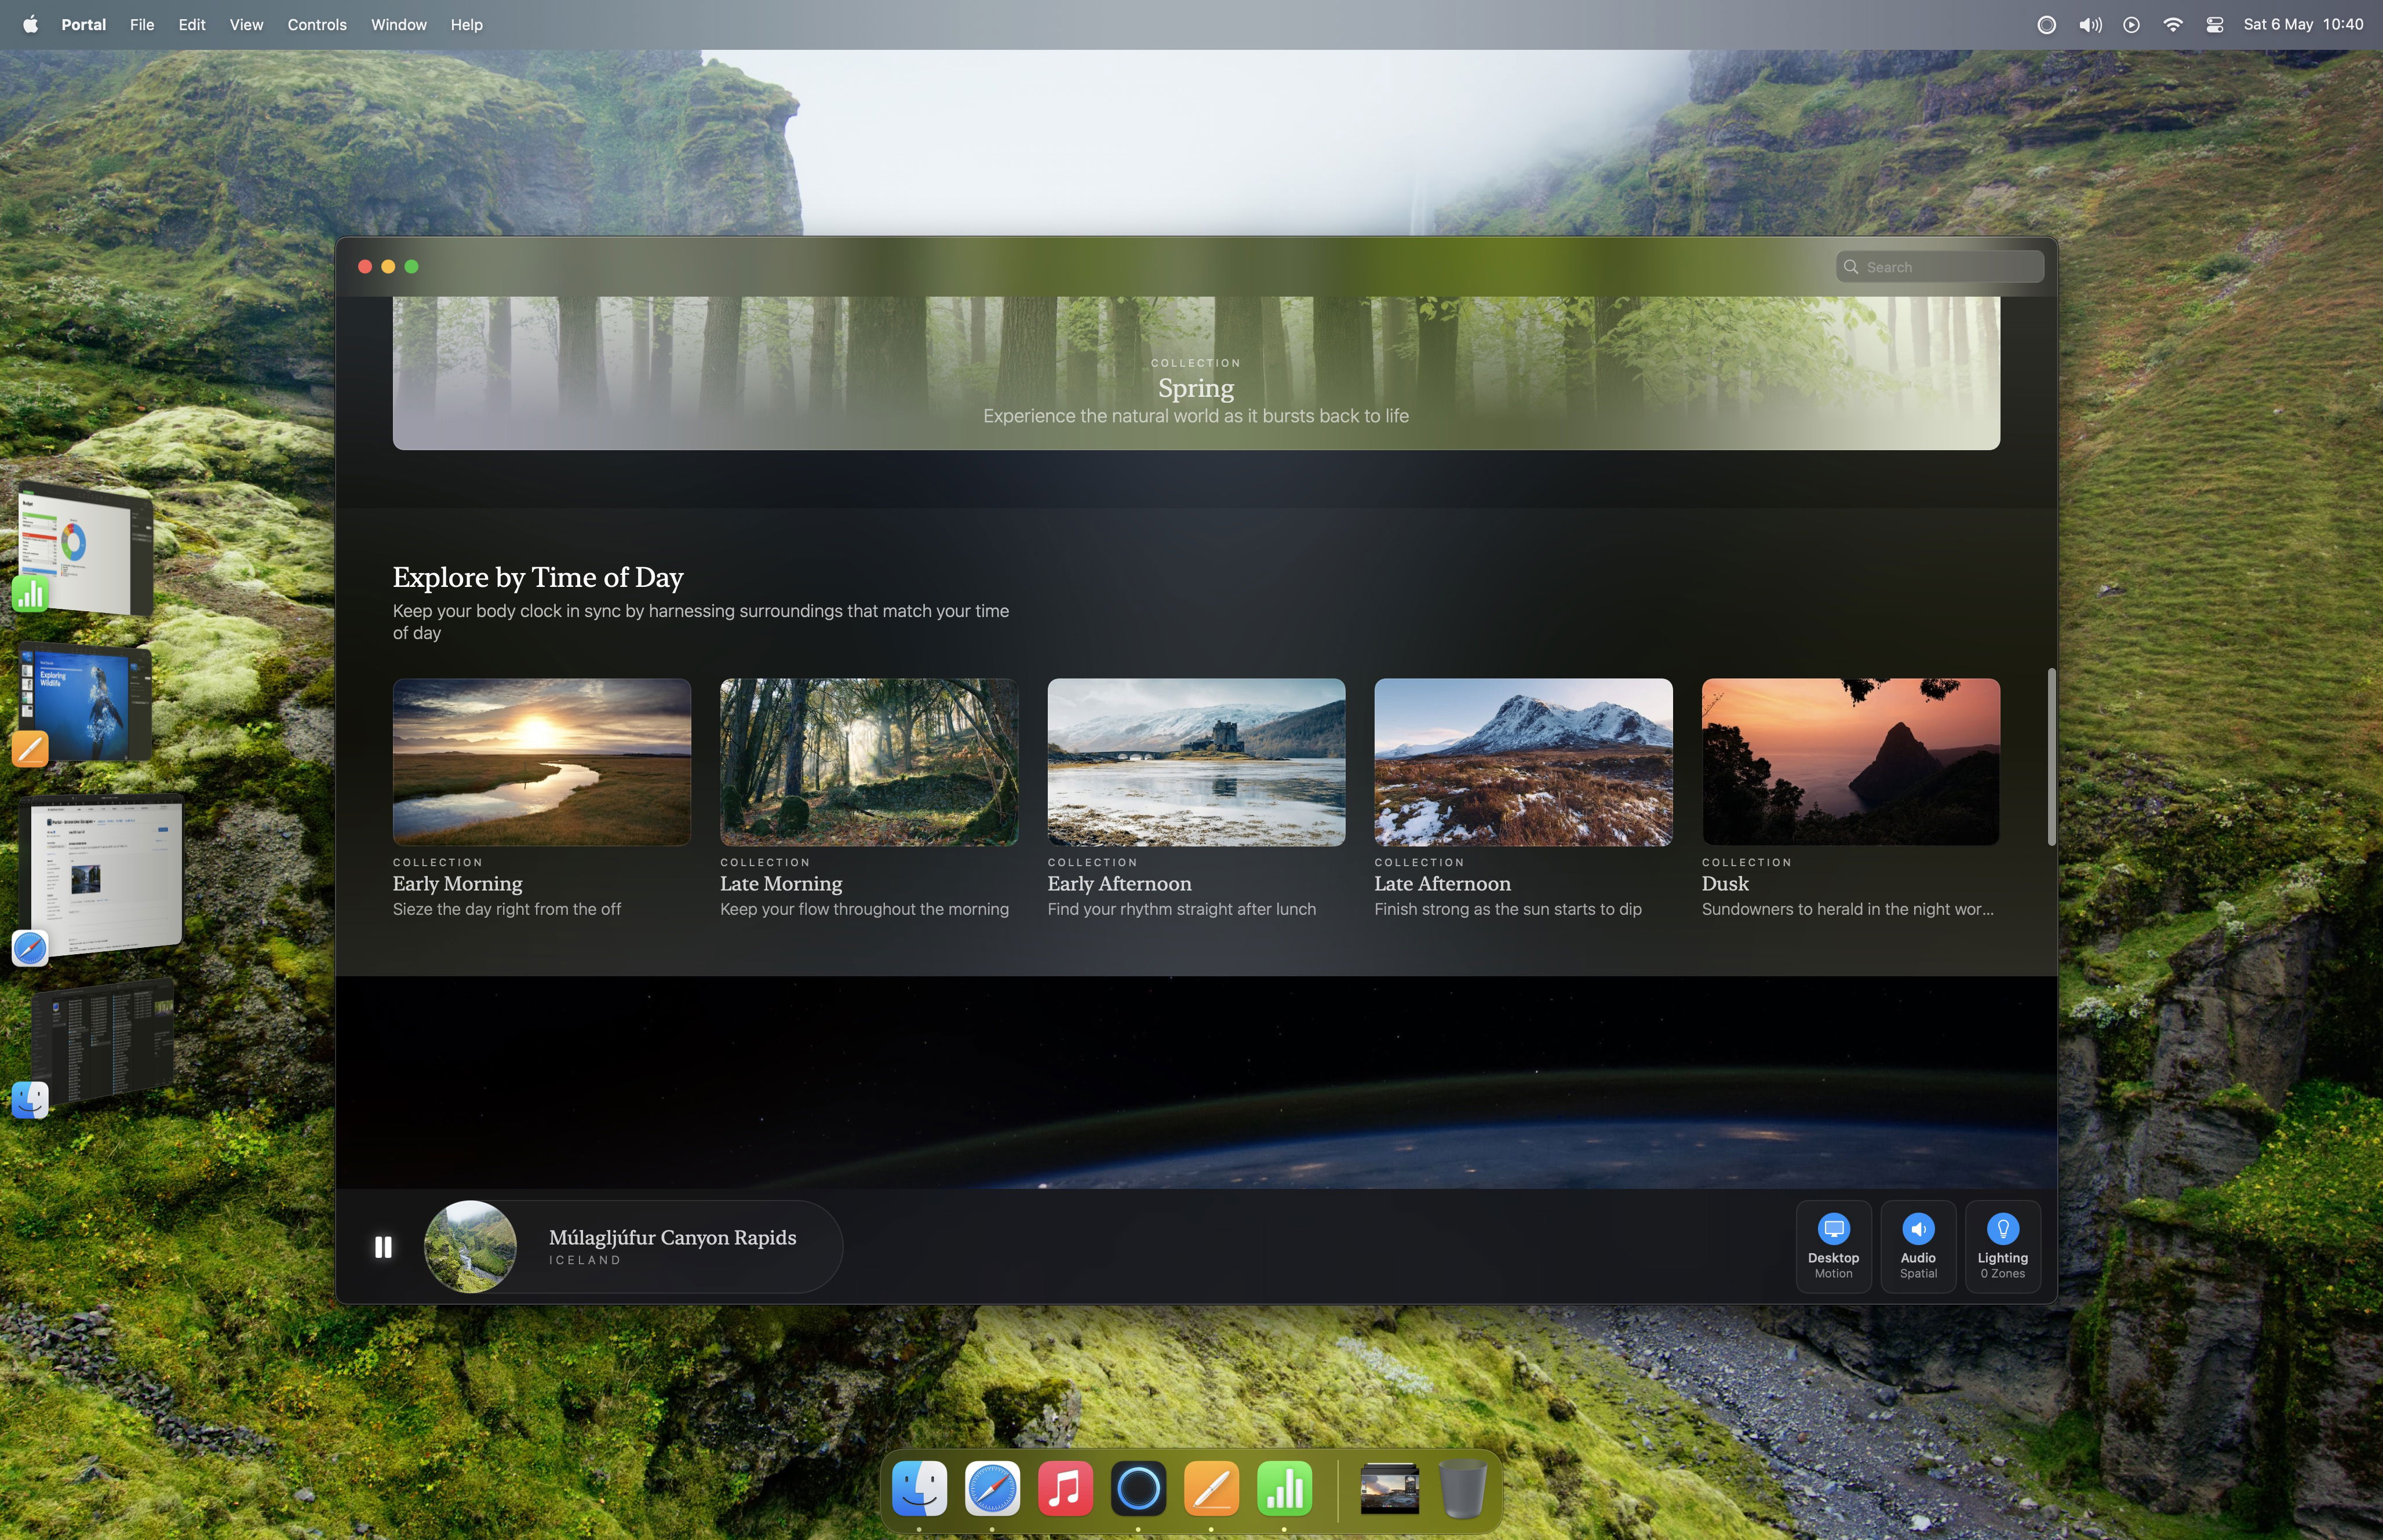Launch Music from the Dock
This screenshot has width=2383, height=1540.
click(1065, 1488)
